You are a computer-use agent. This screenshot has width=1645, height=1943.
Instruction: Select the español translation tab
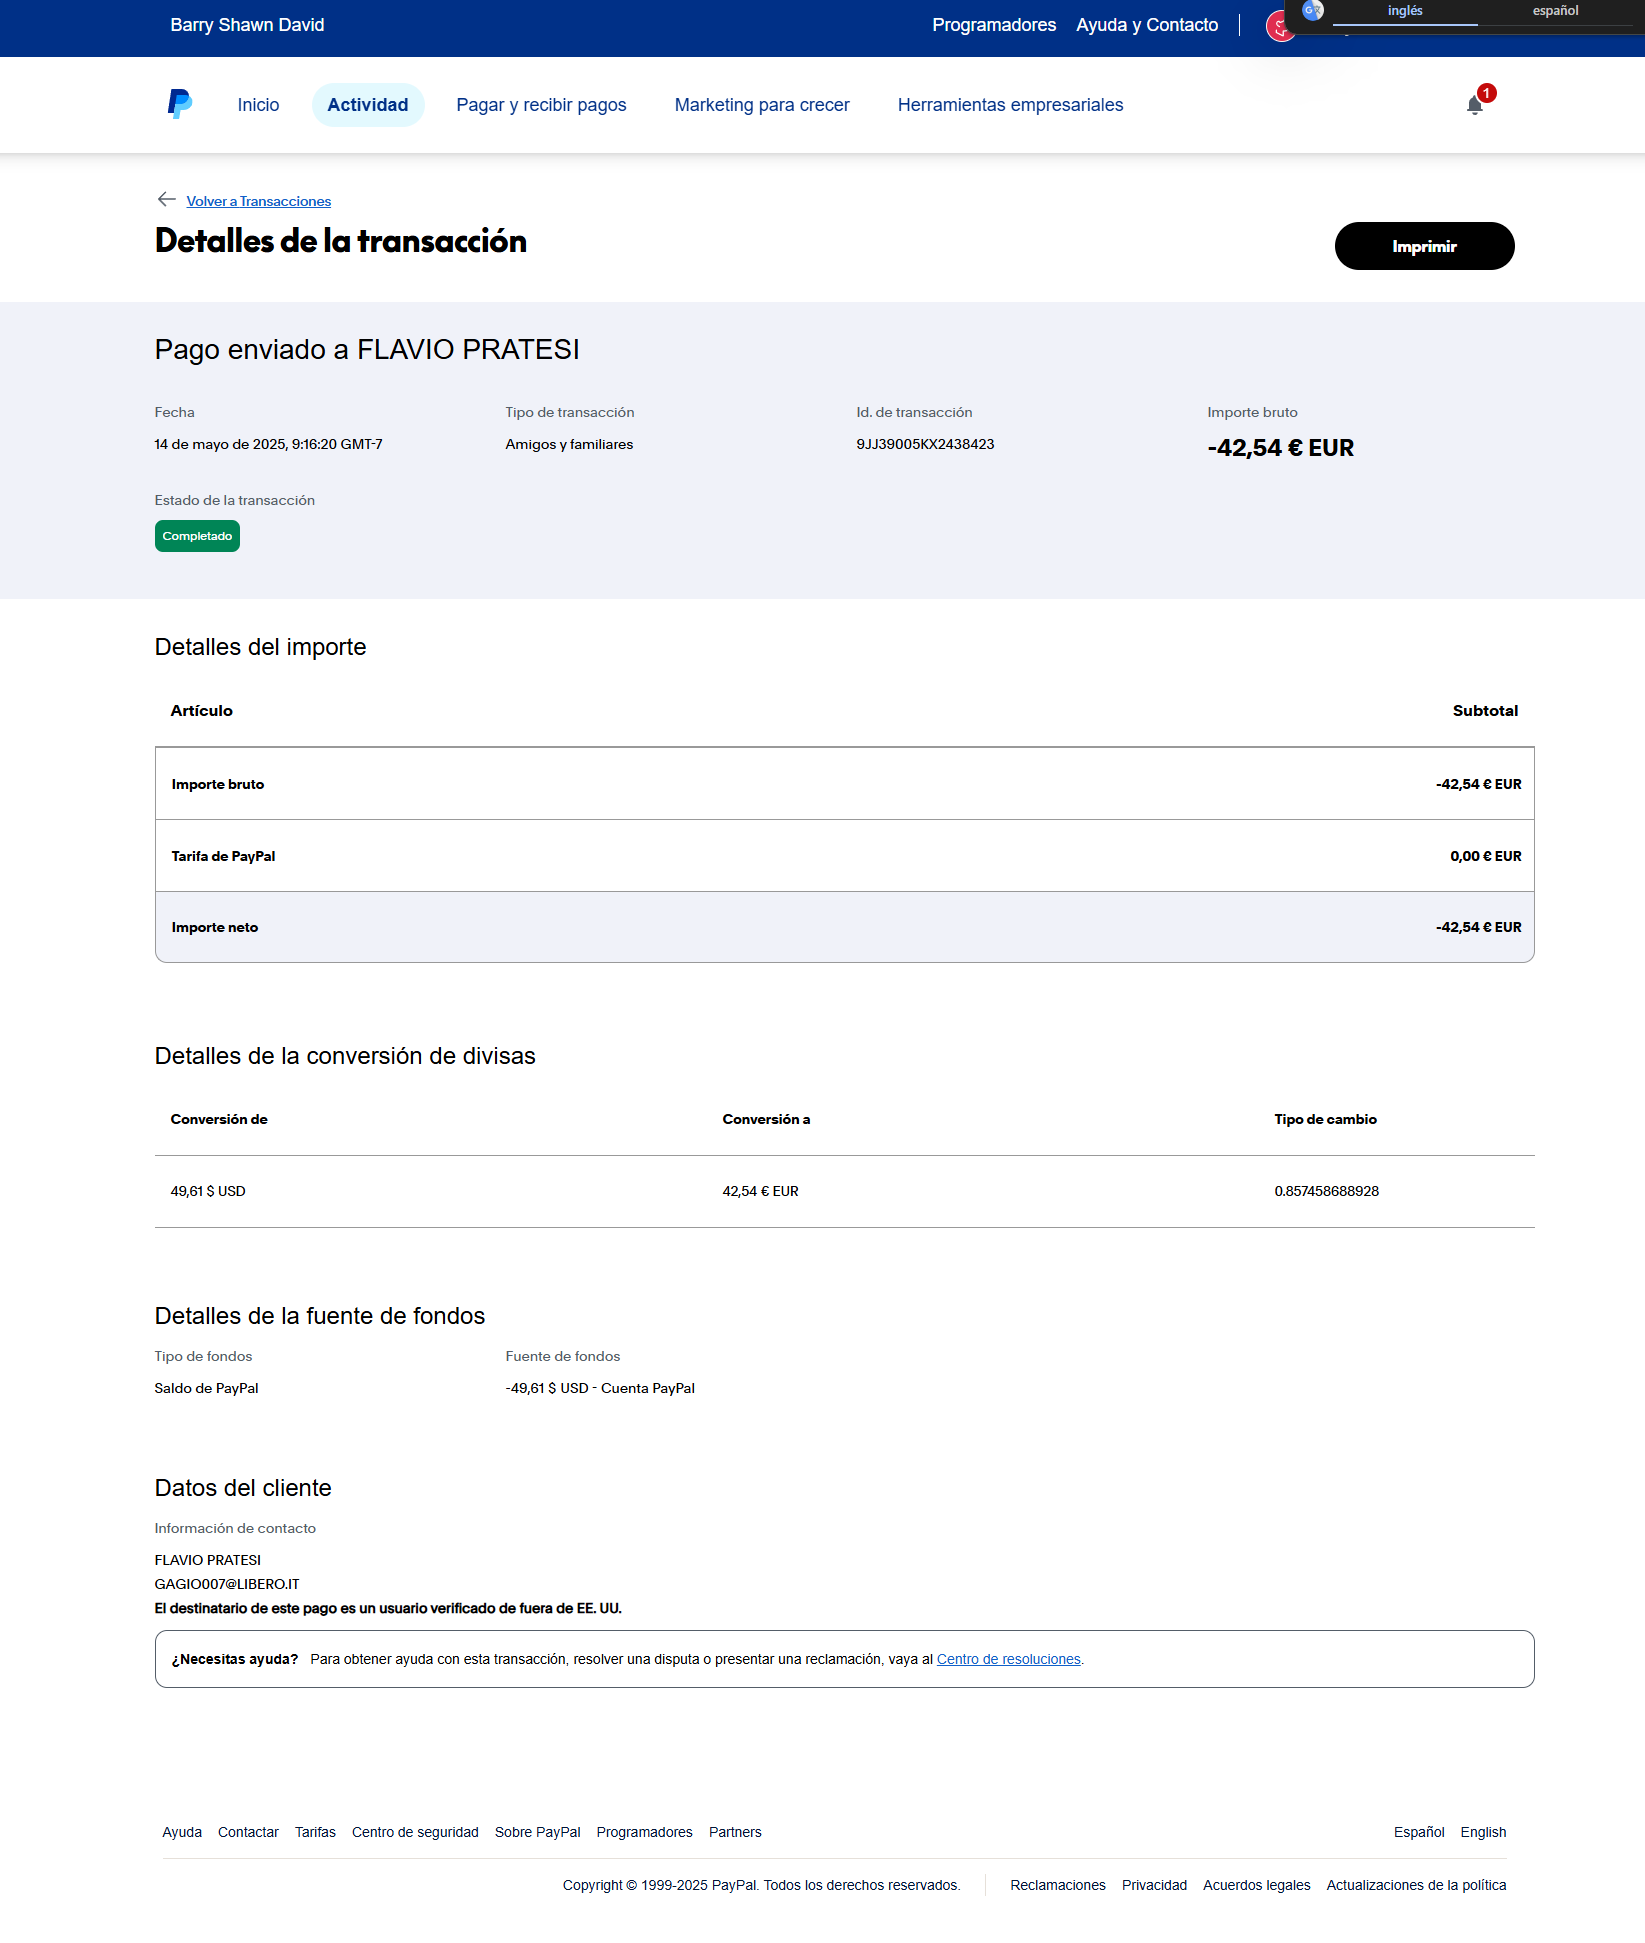pos(1555,11)
